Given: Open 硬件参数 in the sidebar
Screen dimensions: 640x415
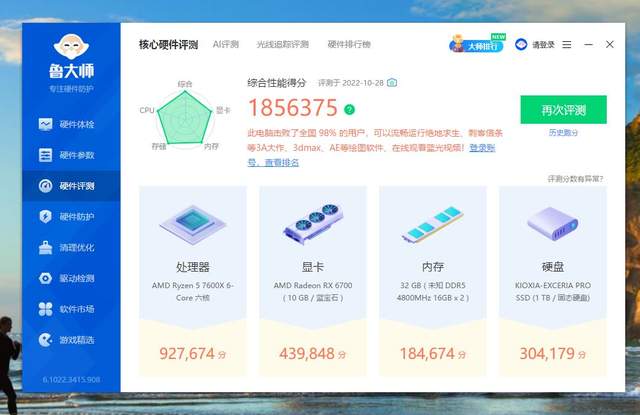Looking at the screenshot, I should click(71, 155).
